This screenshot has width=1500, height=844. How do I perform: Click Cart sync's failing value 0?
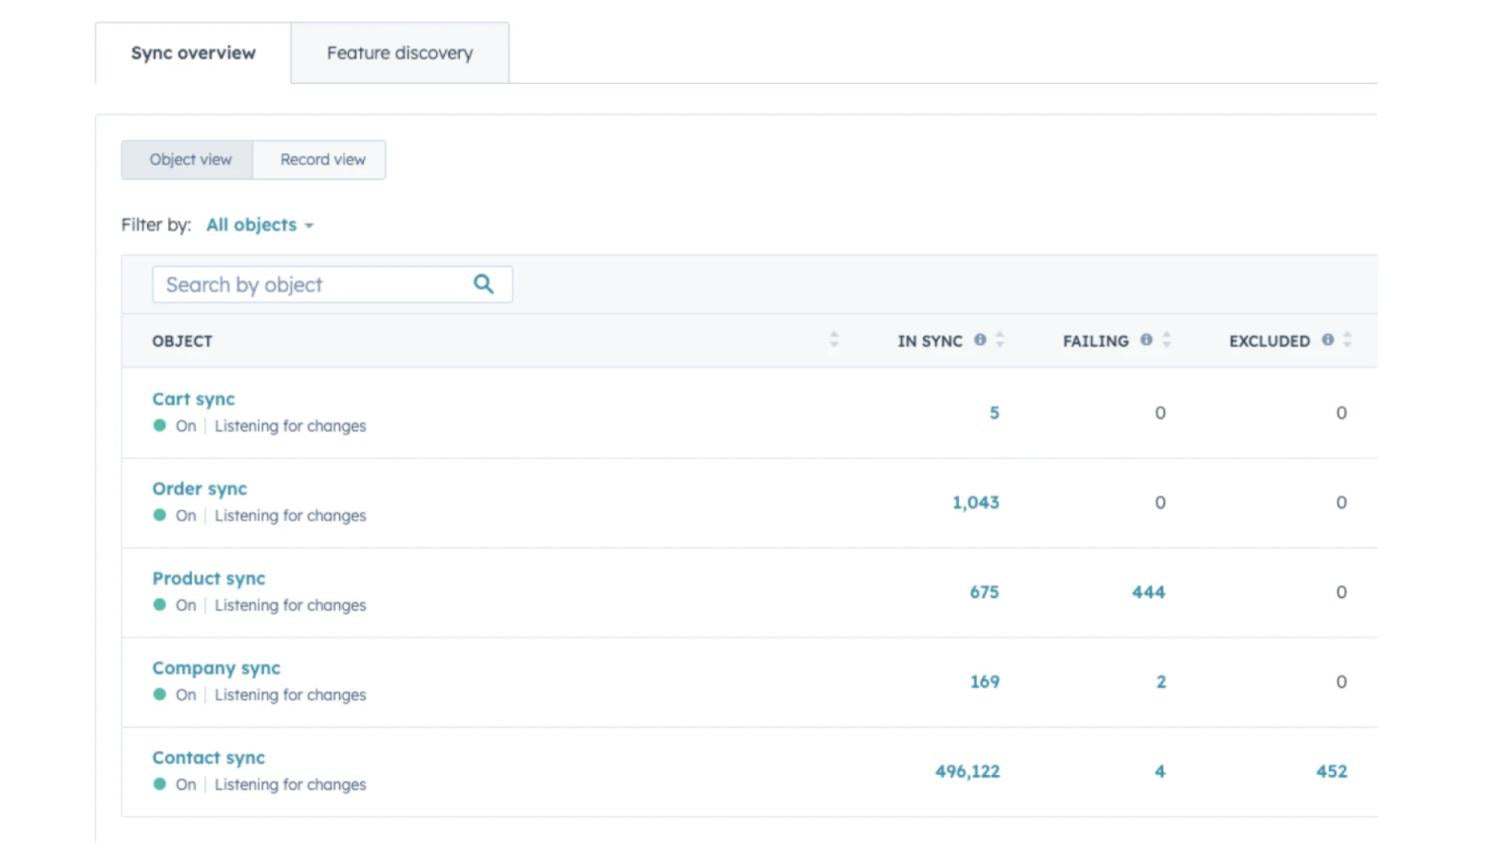coord(1160,413)
